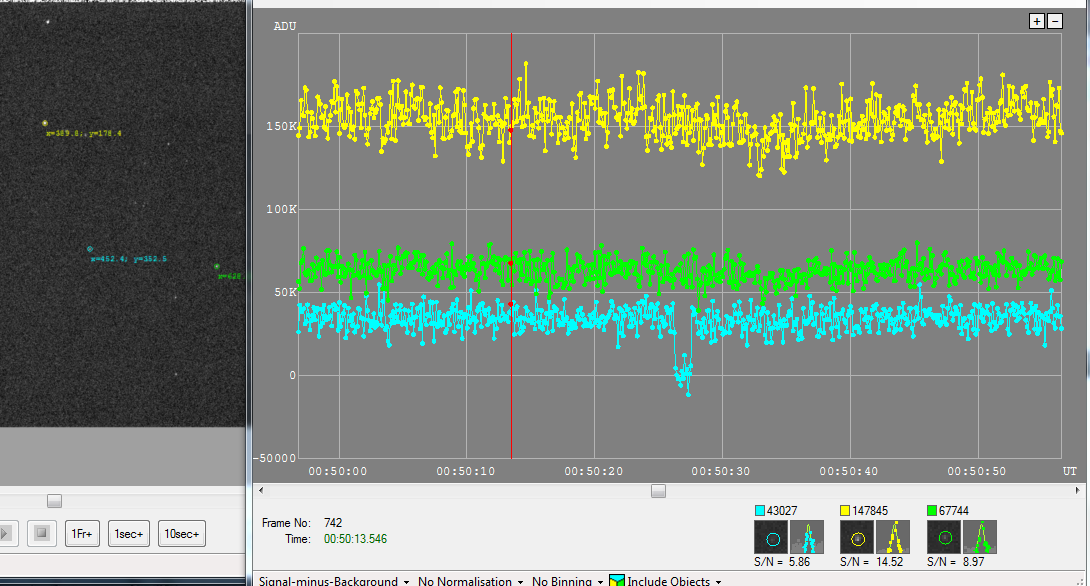Click the yellow color swatch for 147845
Viewport: 1090px width, 586px height.
(x=846, y=511)
